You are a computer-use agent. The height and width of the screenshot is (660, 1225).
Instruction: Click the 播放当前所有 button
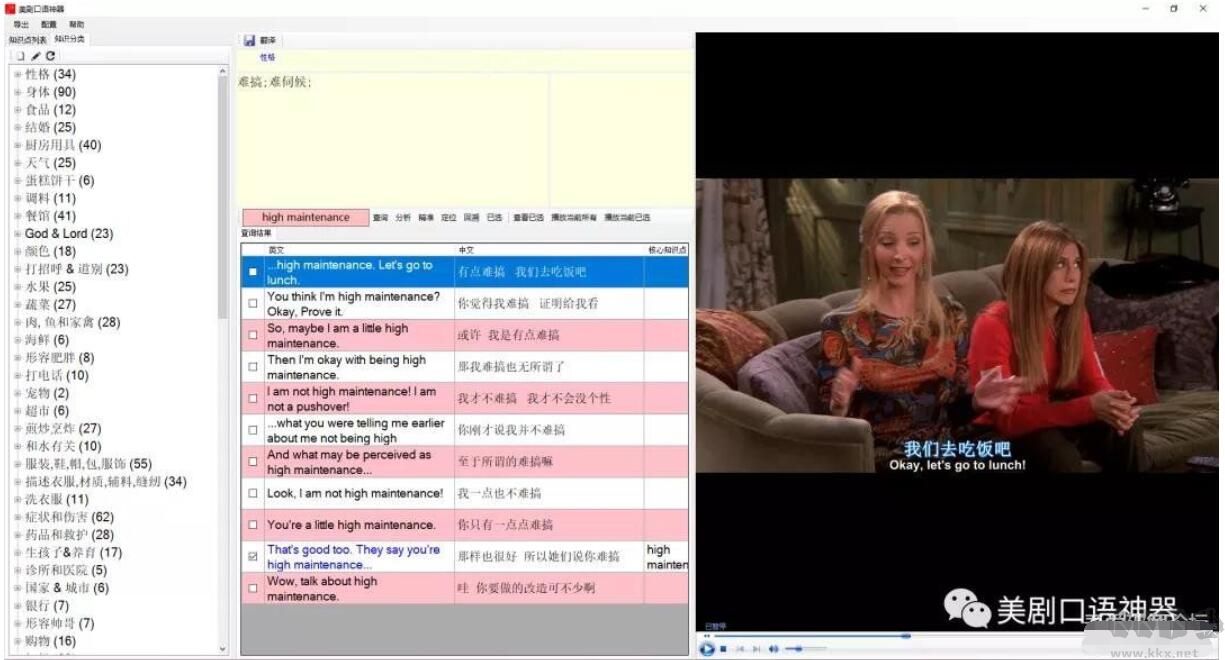click(x=574, y=217)
